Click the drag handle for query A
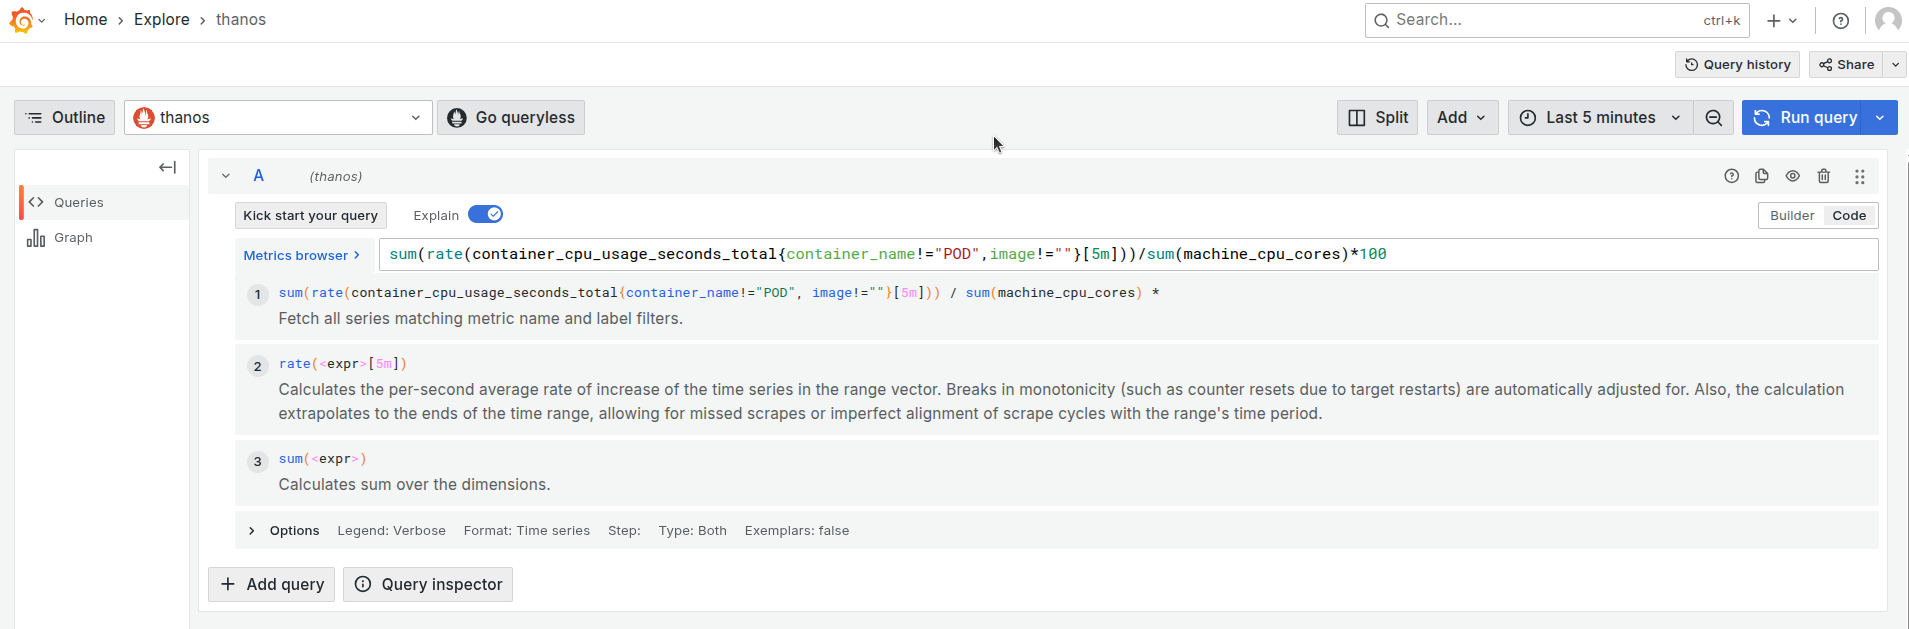Image resolution: width=1909 pixels, height=629 pixels. tap(1860, 176)
